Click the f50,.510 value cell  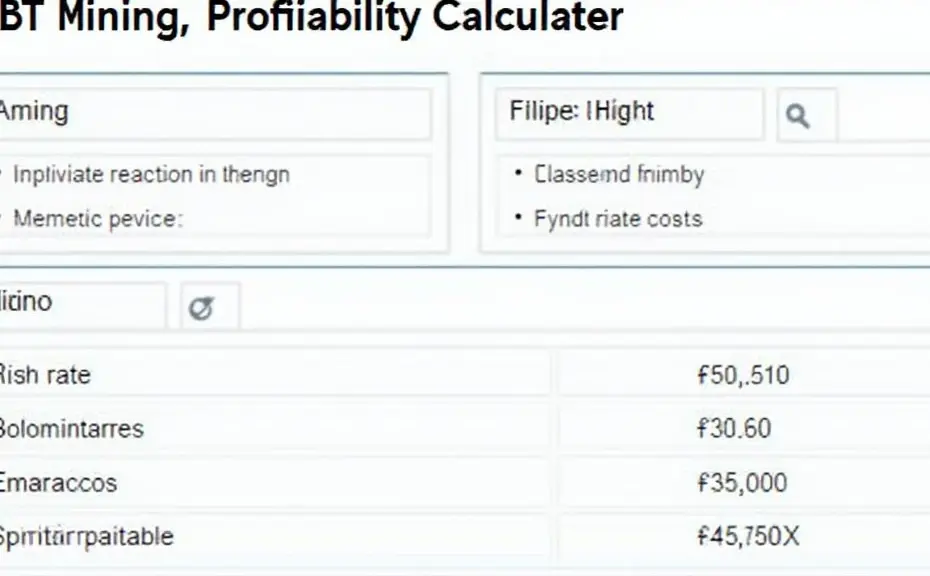pyautogui.click(x=743, y=376)
